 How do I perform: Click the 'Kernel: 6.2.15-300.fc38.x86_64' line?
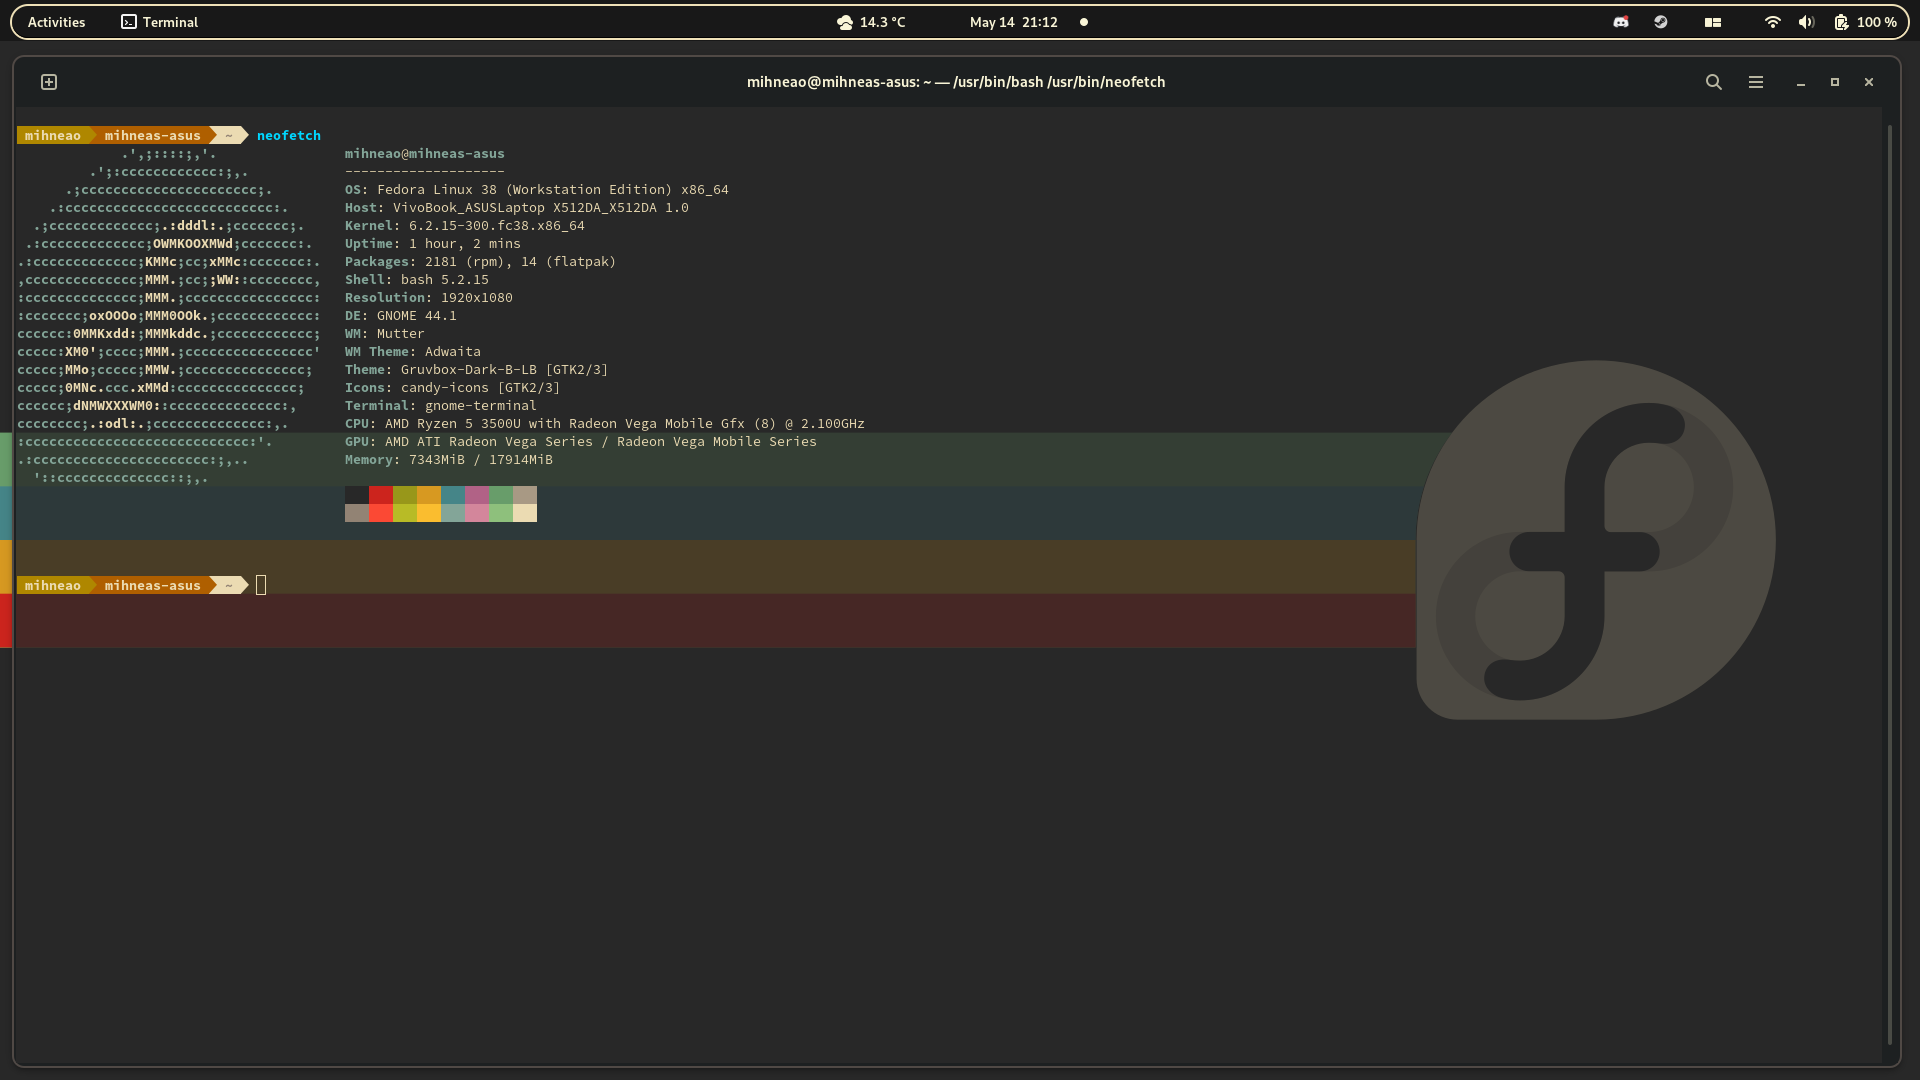pyautogui.click(x=464, y=225)
